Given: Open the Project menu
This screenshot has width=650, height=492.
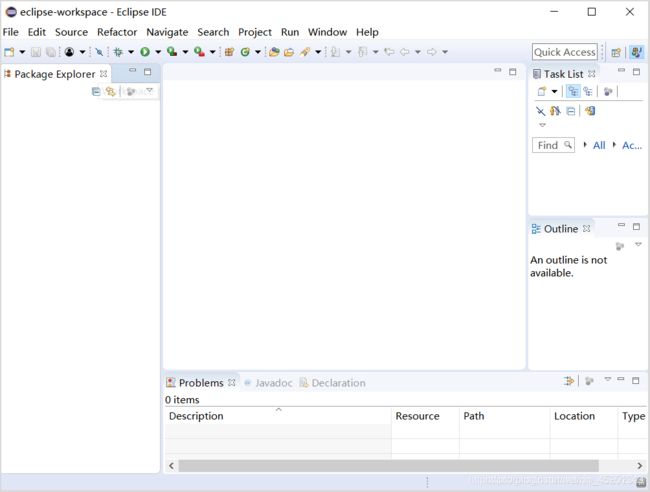Looking at the screenshot, I should point(255,32).
